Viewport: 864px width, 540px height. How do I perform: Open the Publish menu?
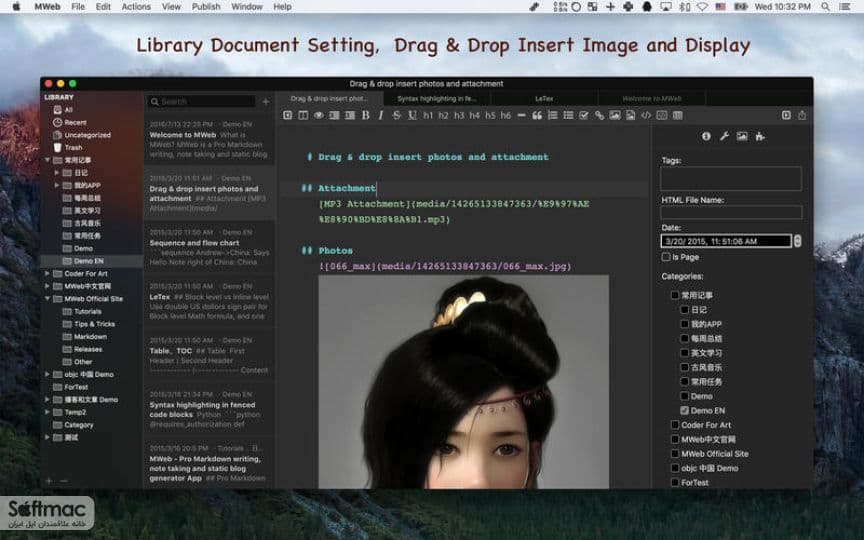click(206, 7)
